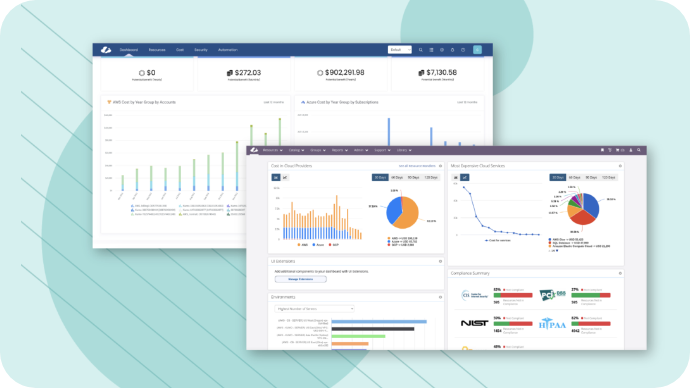Click the blue Azure legend swatch under bar chart

click(314, 245)
